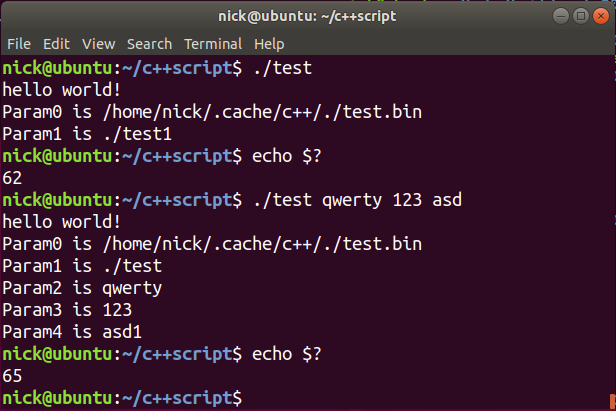The width and height of the screenshot is (616, 411).
Task: Click the exit code 62 output line
Action: (13, 178)
